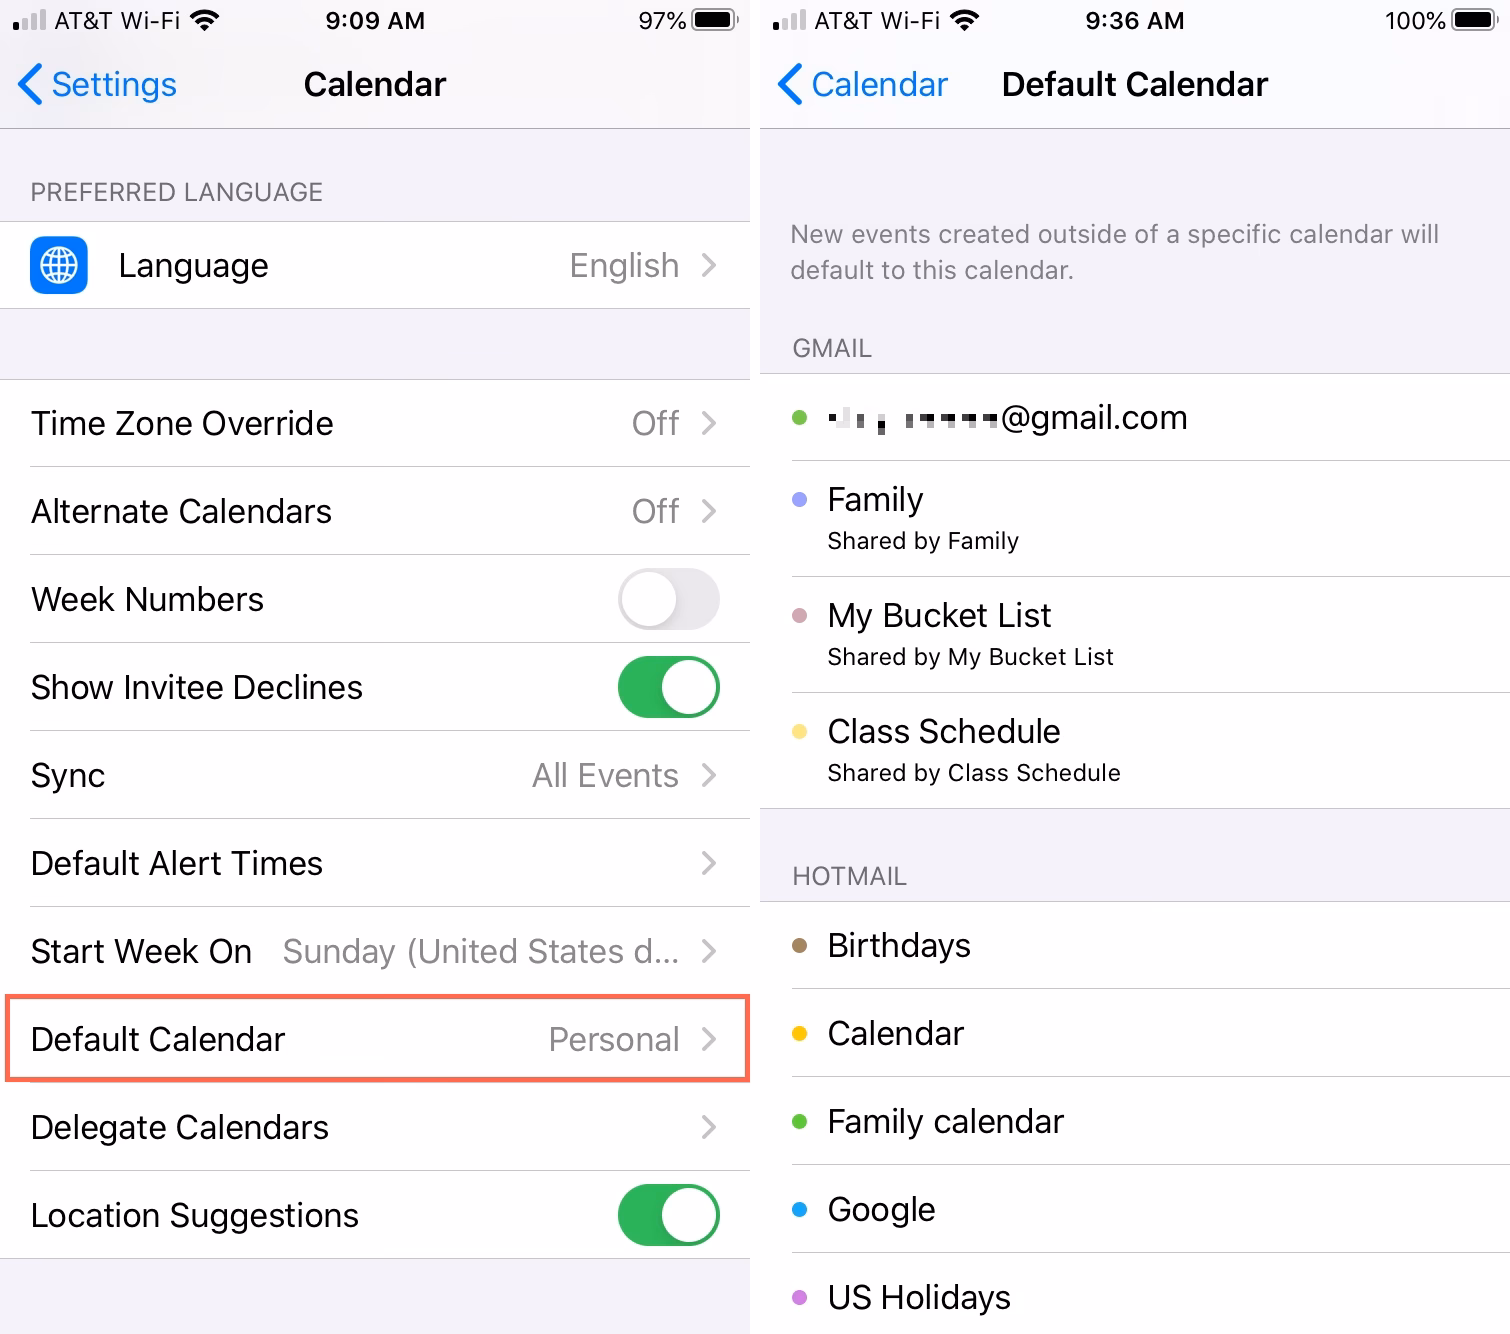Change Start Week On from Sunday
This screenshot has height=1334, width=1510.
[375, 951]
